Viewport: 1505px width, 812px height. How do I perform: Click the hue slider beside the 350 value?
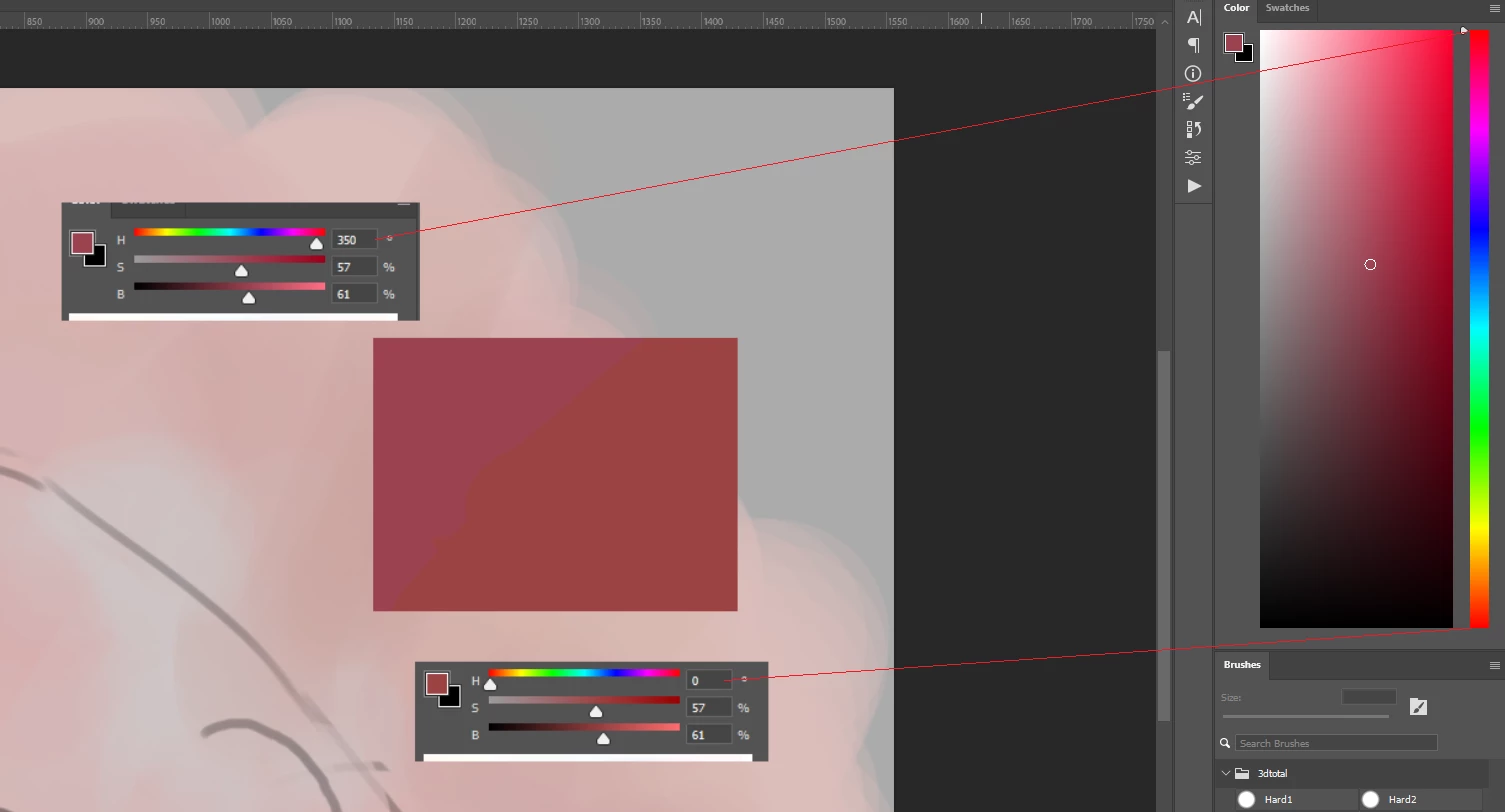(x=230, y=233)
